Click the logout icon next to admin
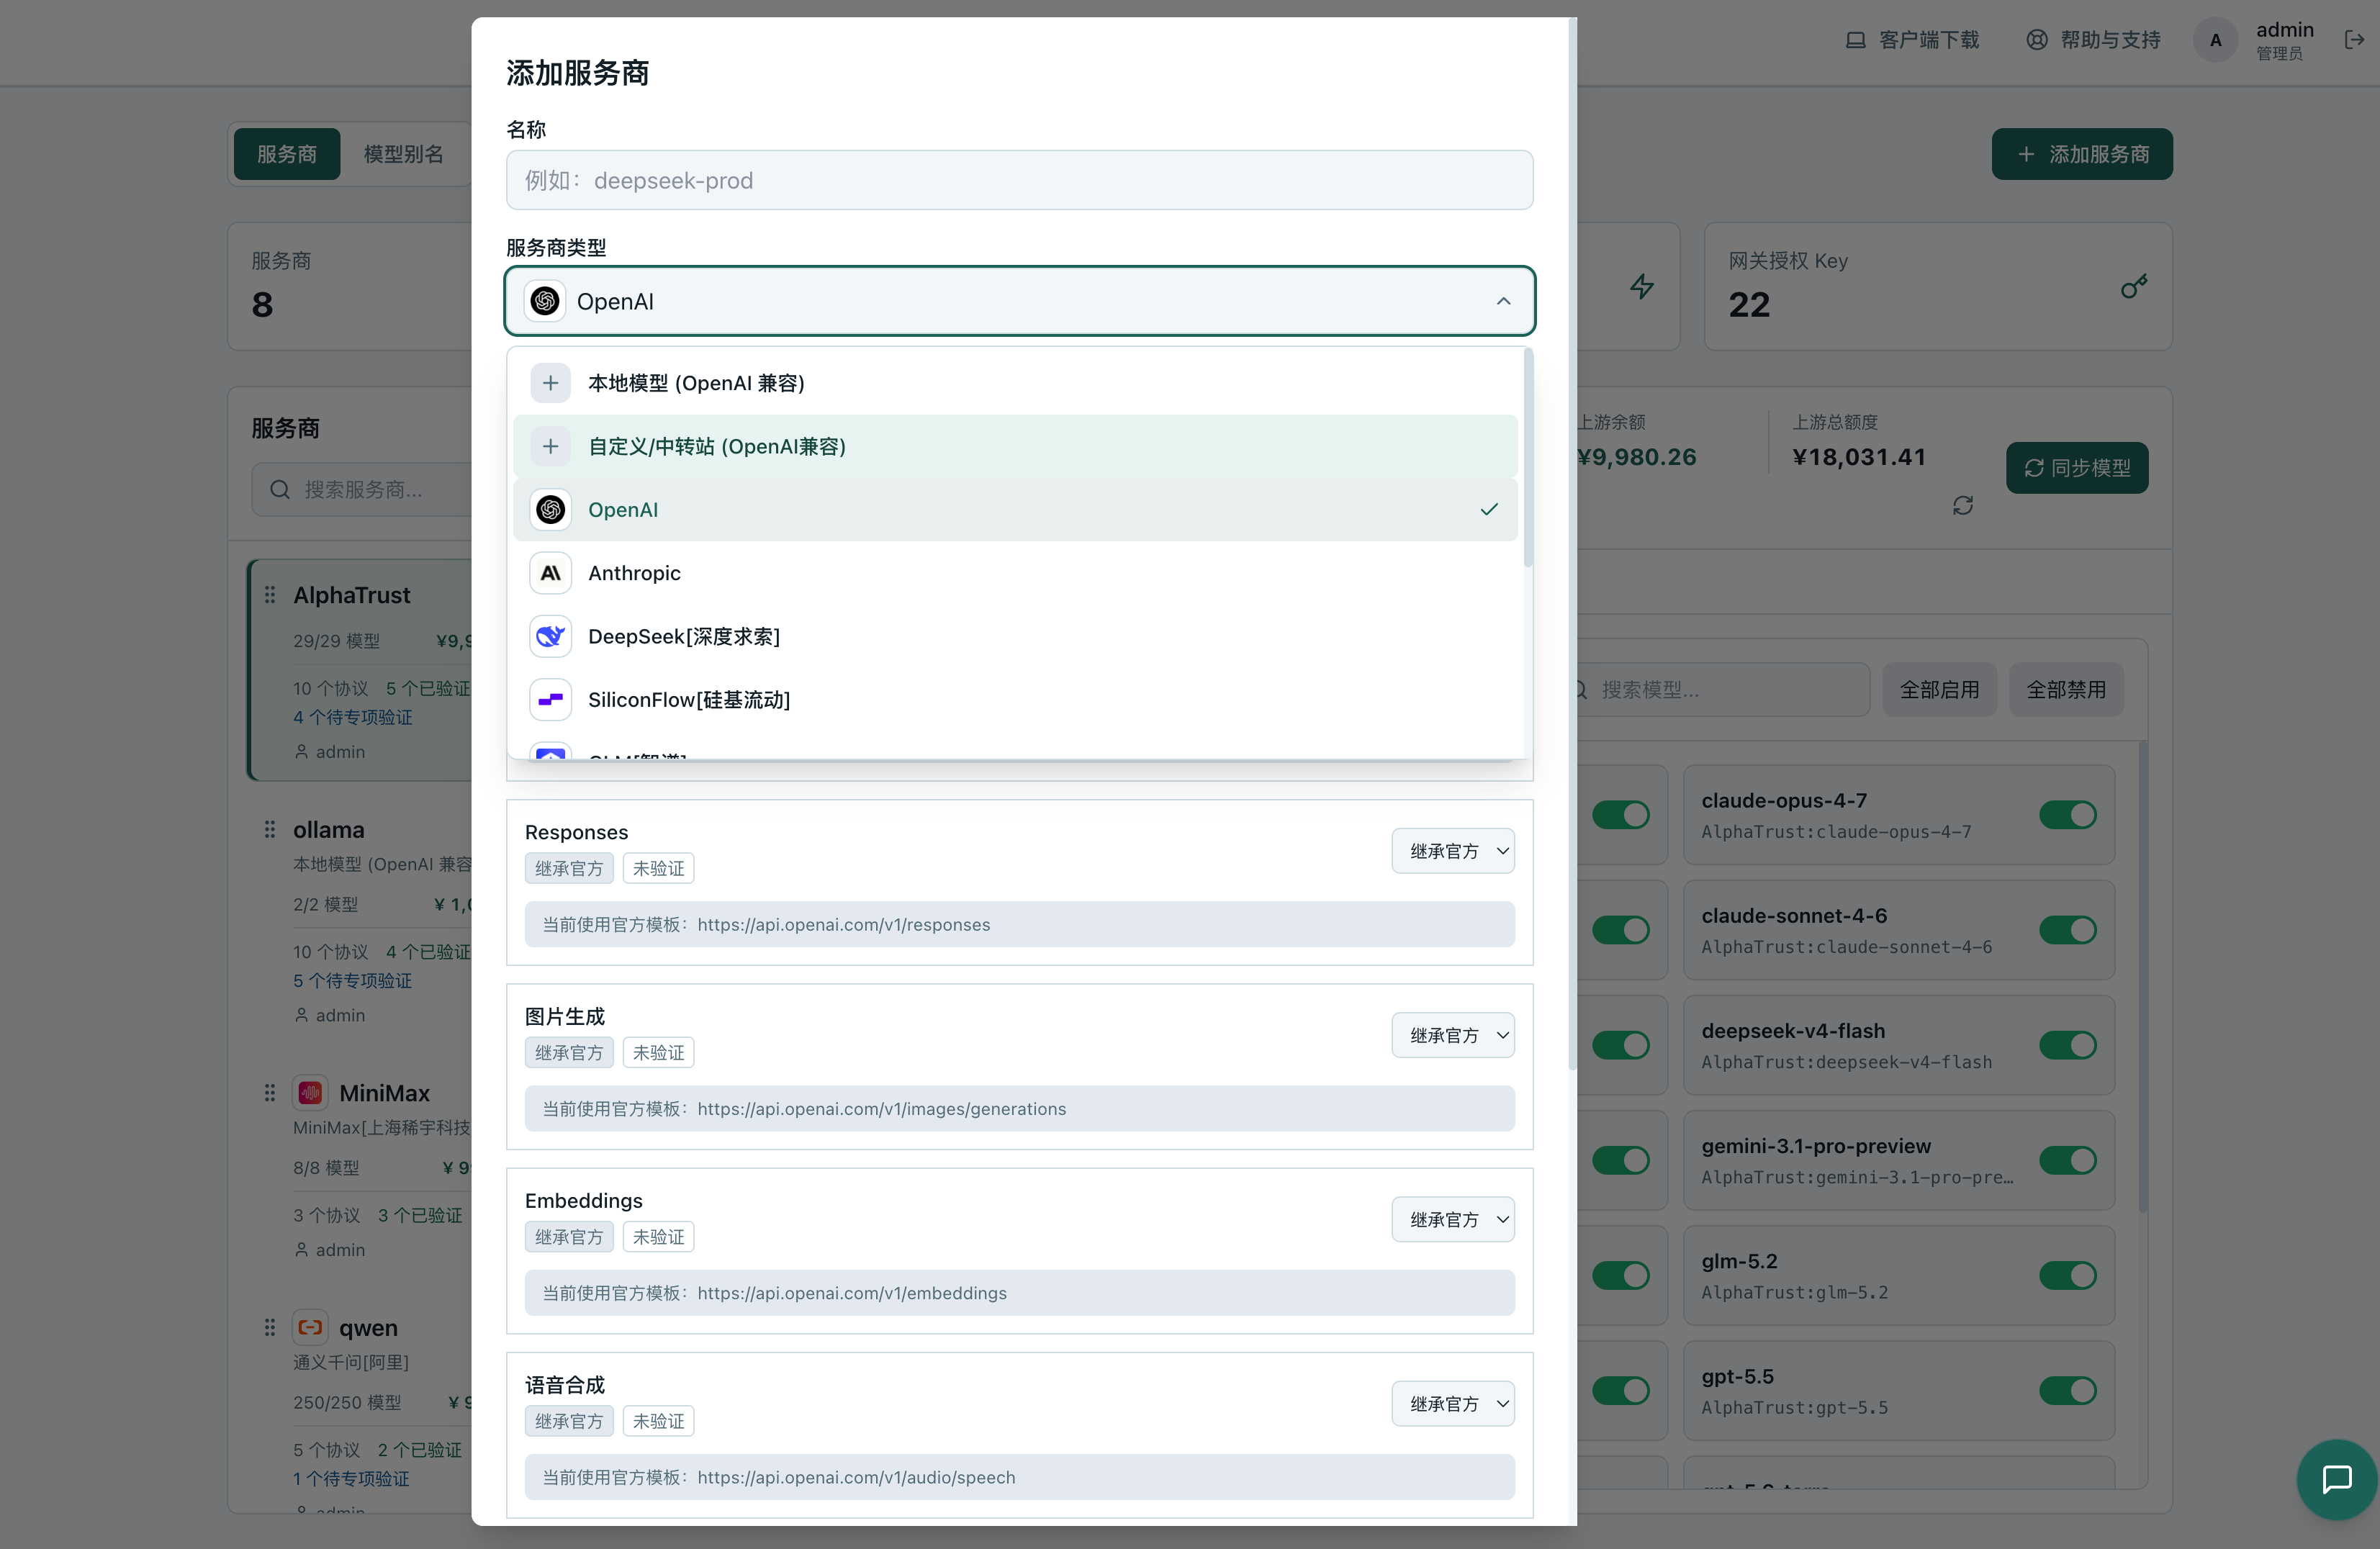The image size is (2380, 1549). tap(2354, 40)
